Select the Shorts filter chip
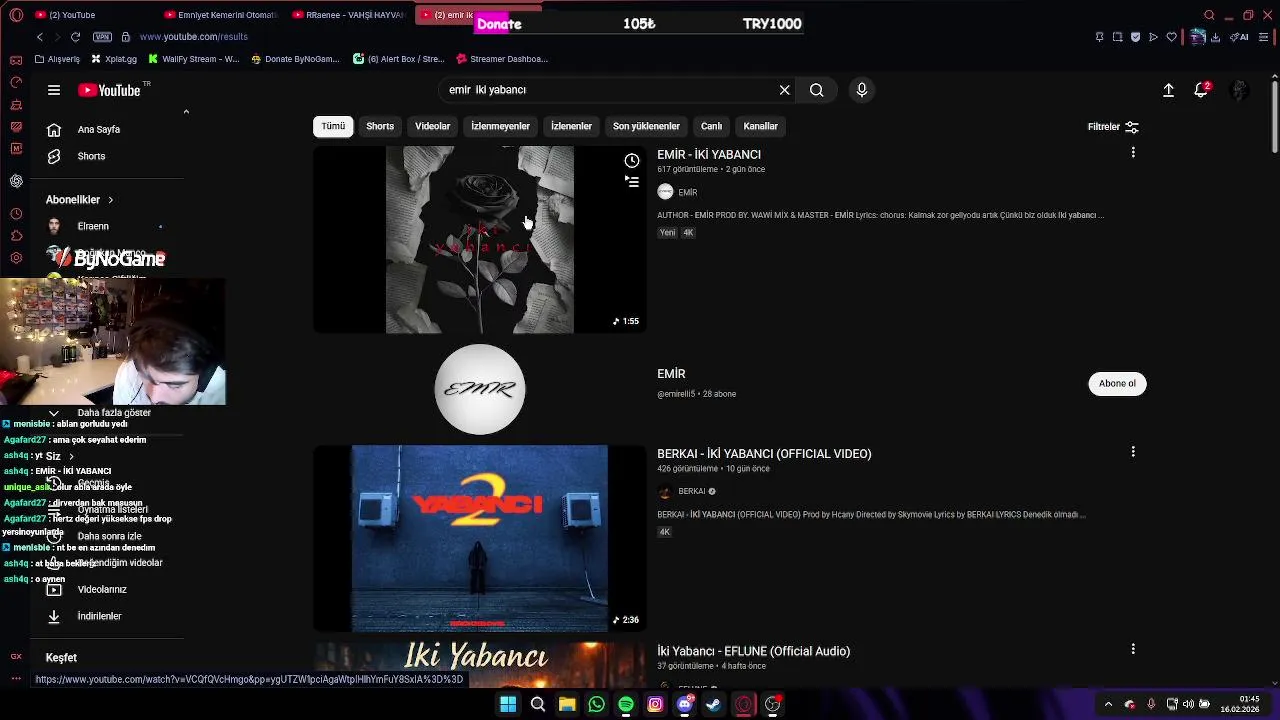1280x720 pixels. 380,126
